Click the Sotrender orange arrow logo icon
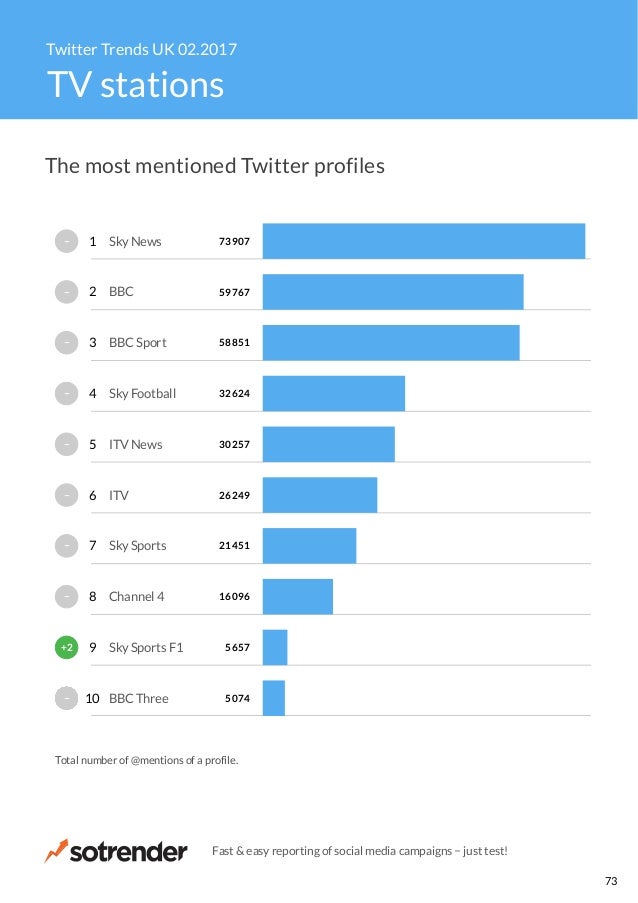Image resolution: width=638 pixels, height=903 pixels. [x=56, y=851]
